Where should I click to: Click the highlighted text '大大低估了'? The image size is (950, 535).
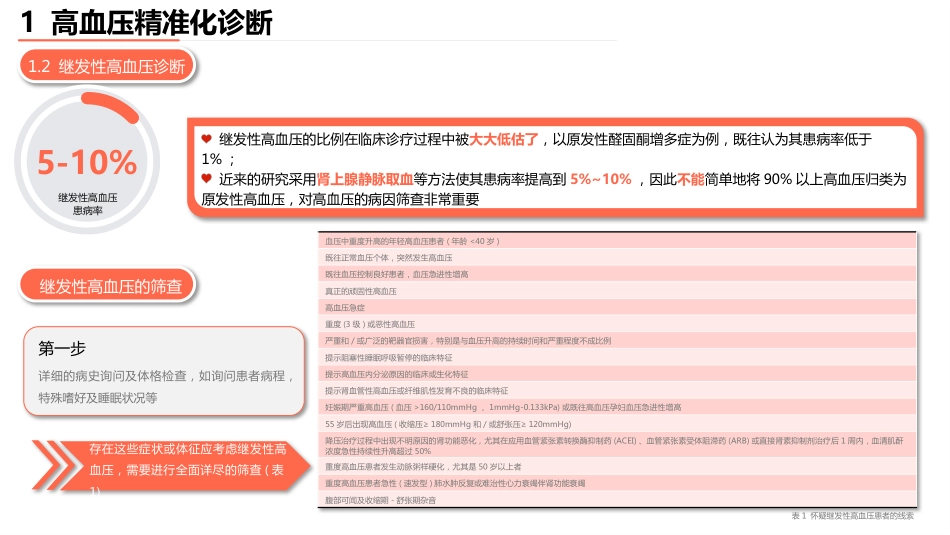coord(504,139)
